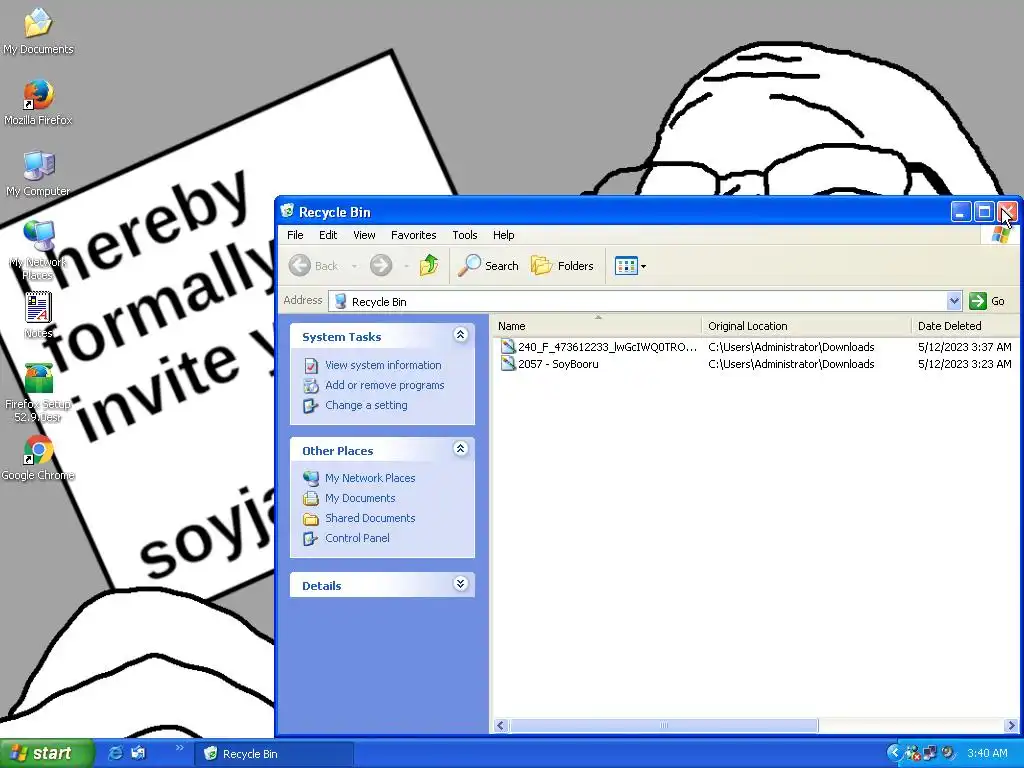Open the Tools menu
Screen dimensions: 1024x768
[464, 235]
